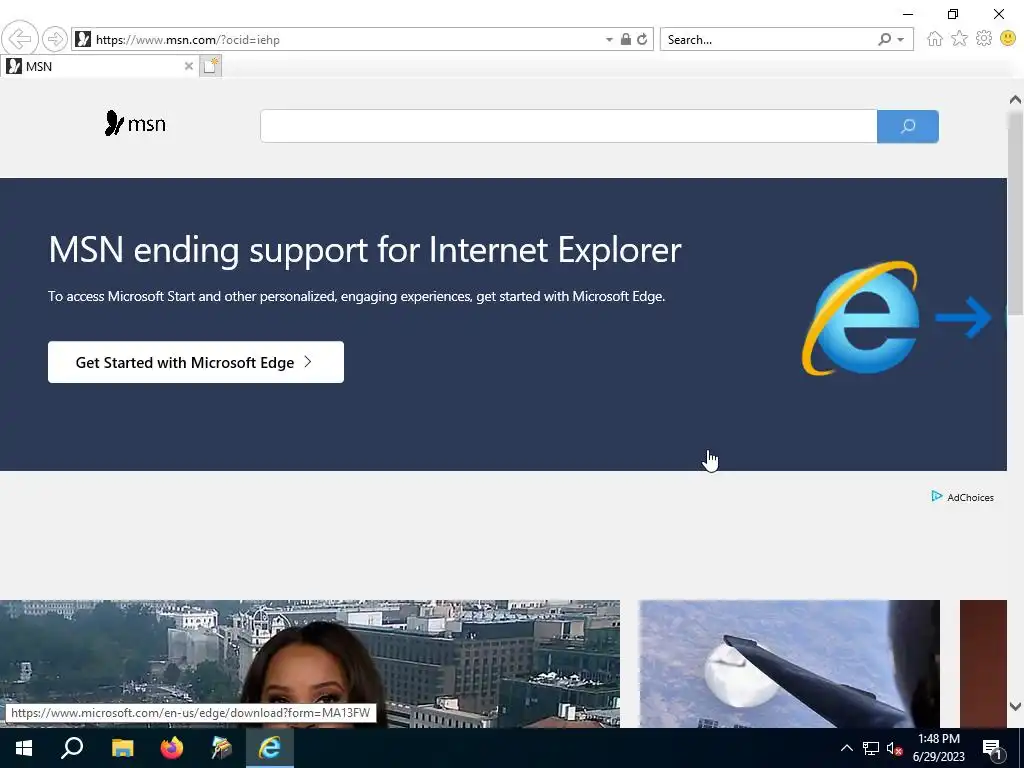The width and height of the screenshot is (1024, 768).
Task: Refresh the page with the reload icon
Action: 642,39
